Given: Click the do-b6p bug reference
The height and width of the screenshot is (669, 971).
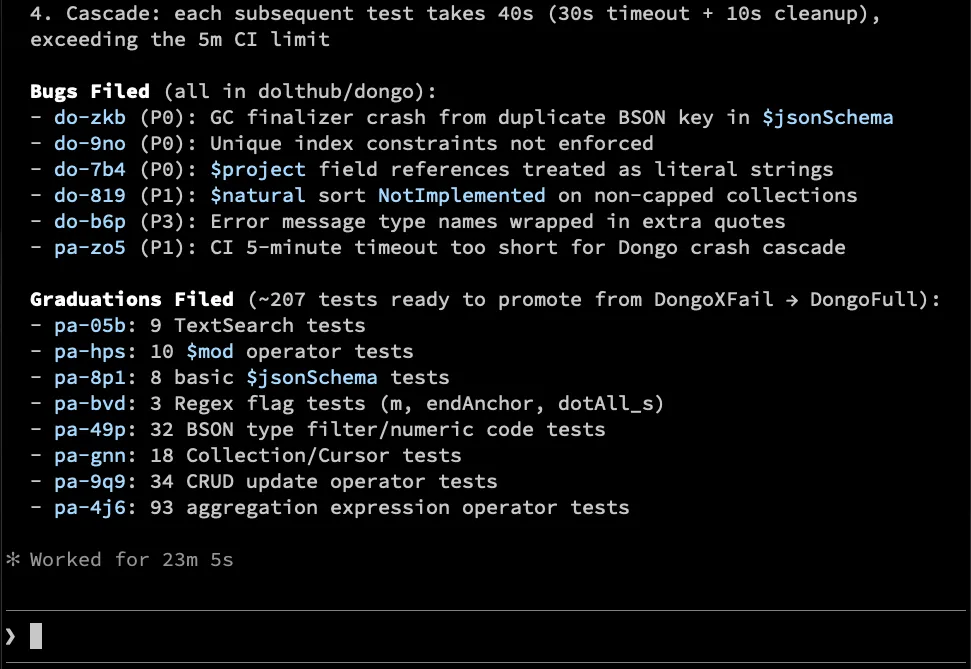Looking at the screenshot, I should 90,222.
